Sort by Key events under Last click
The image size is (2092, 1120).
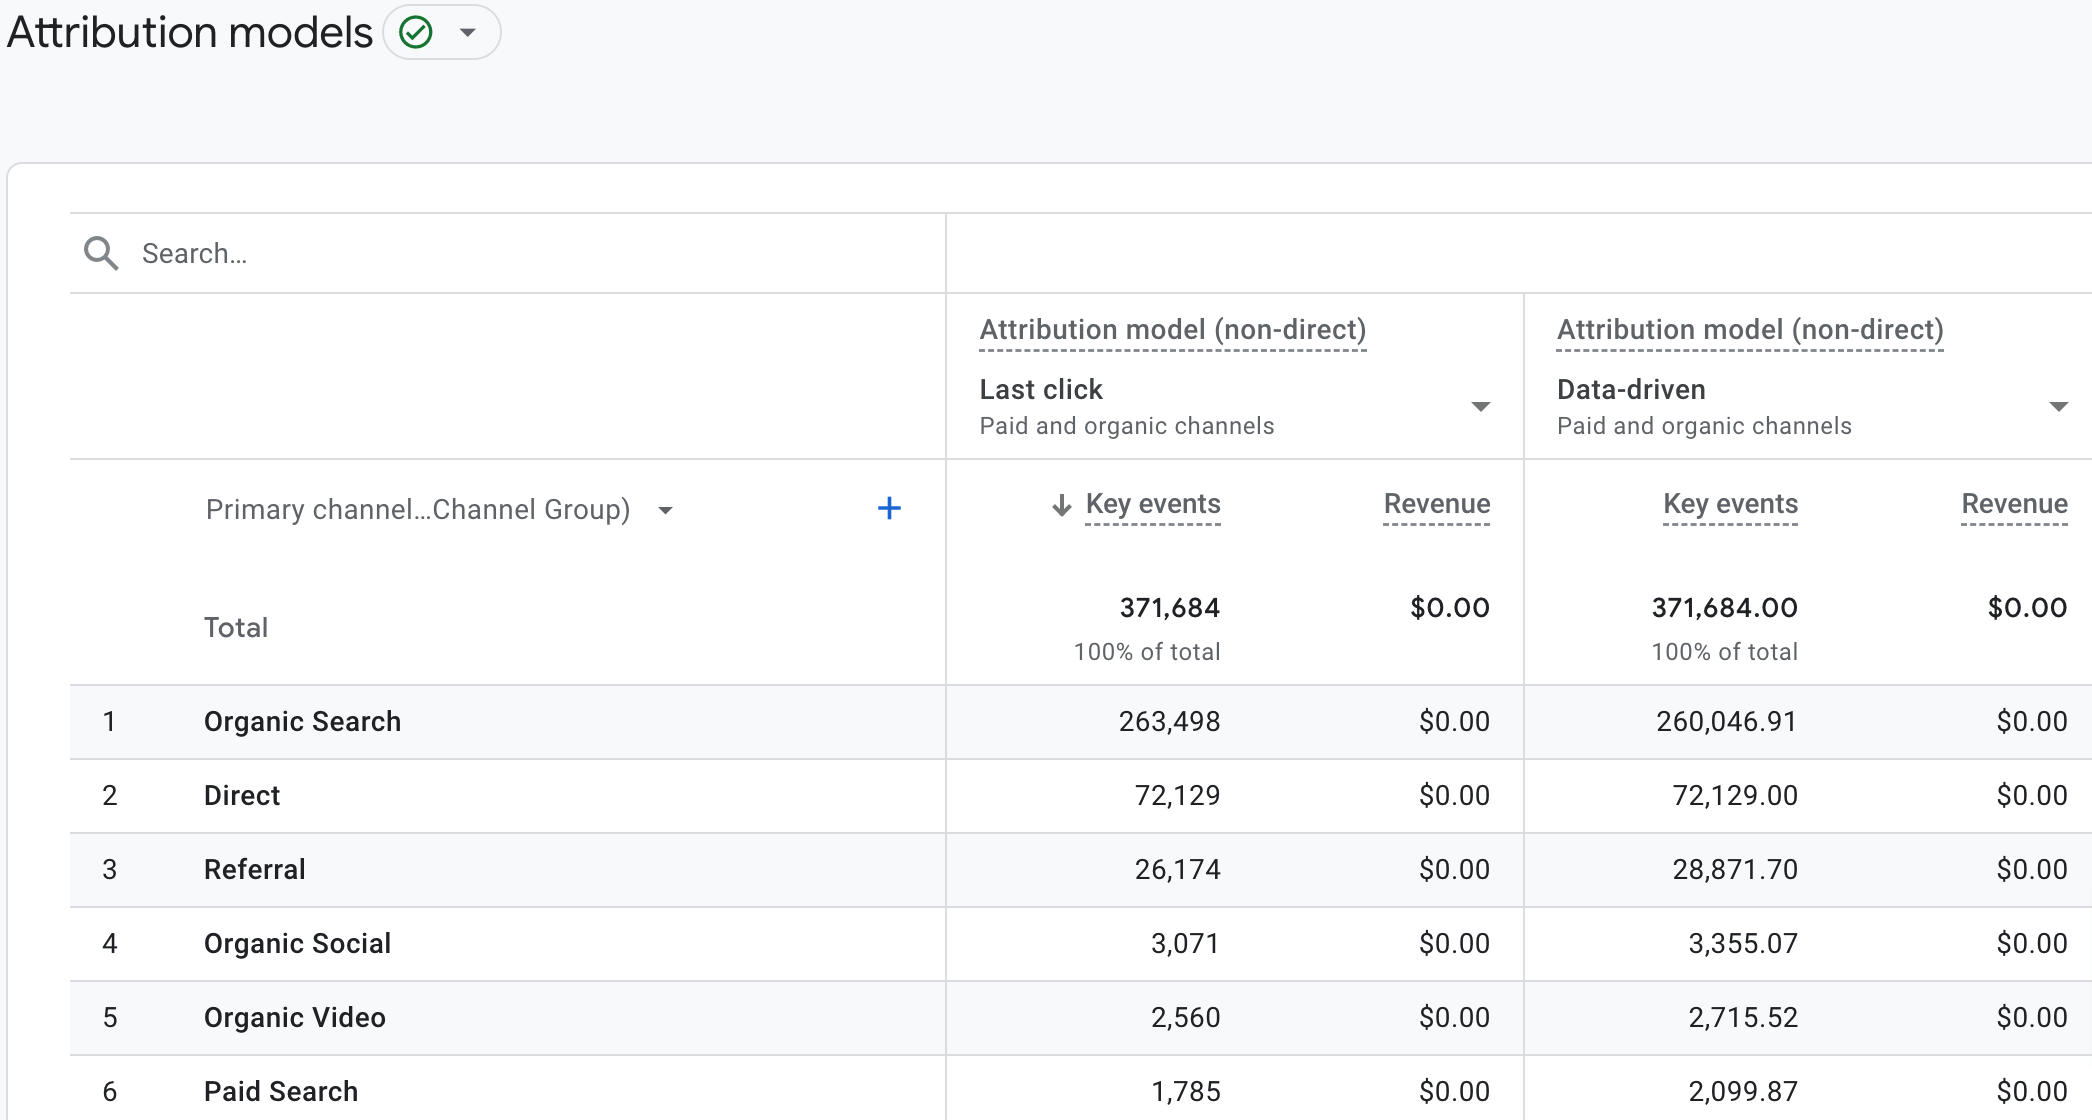coord(1153,505)
